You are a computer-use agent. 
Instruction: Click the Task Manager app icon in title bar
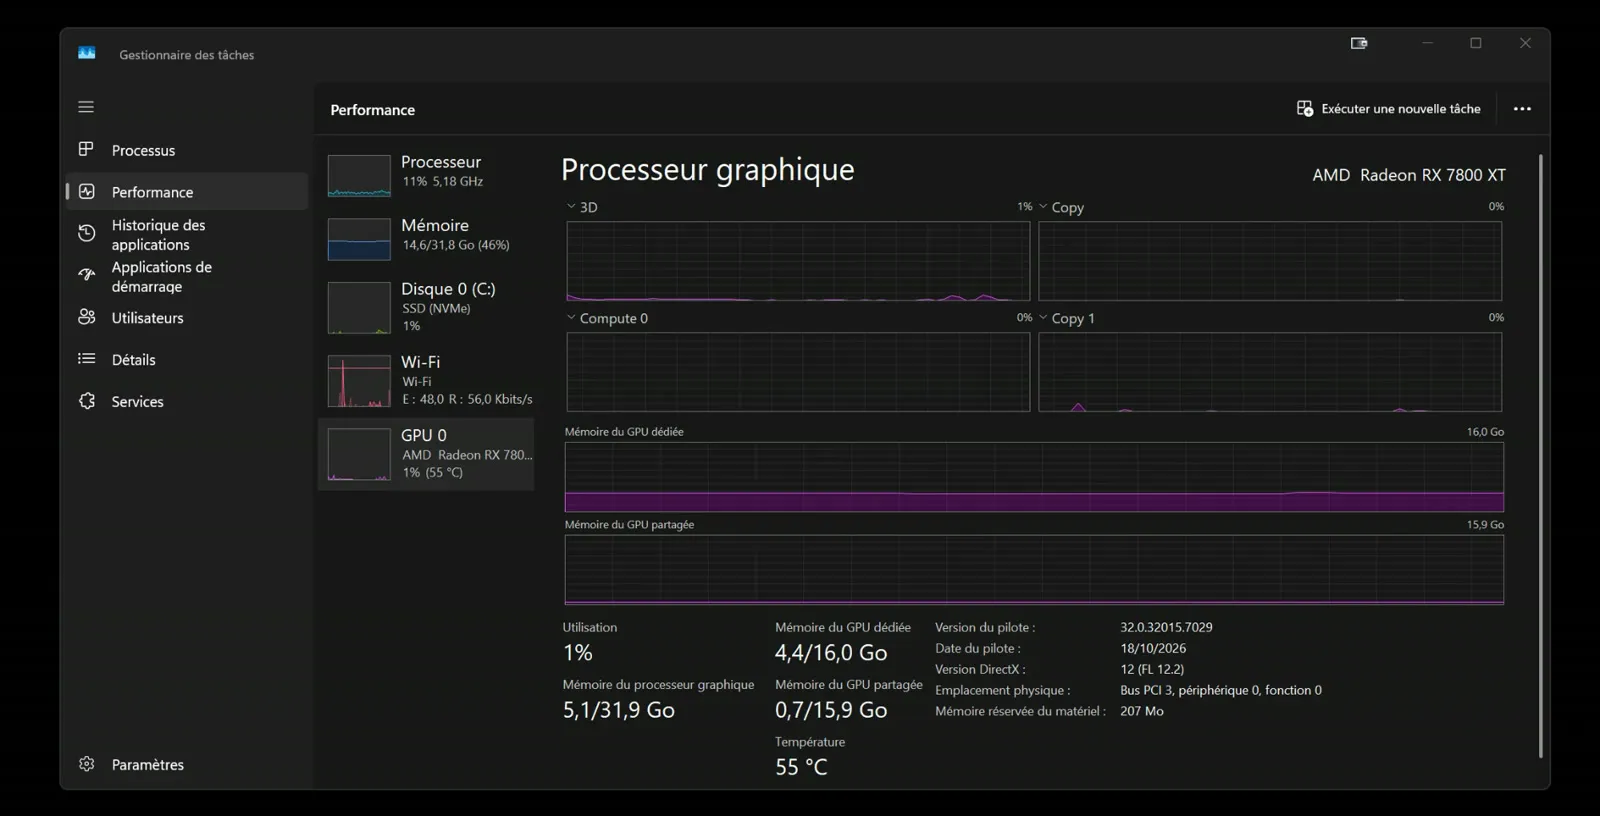(x=87, y=53)
